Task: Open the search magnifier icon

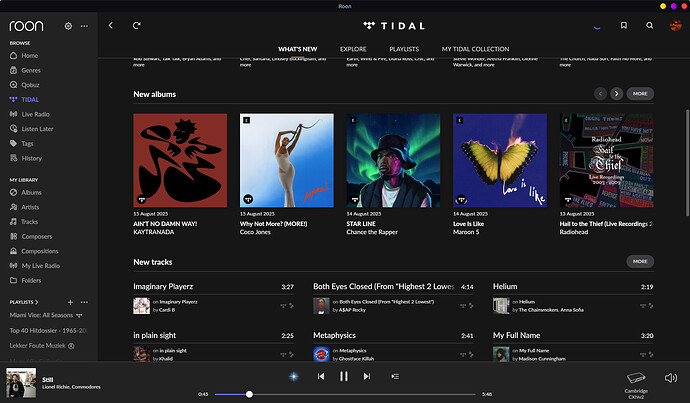Action: [649, 26]
